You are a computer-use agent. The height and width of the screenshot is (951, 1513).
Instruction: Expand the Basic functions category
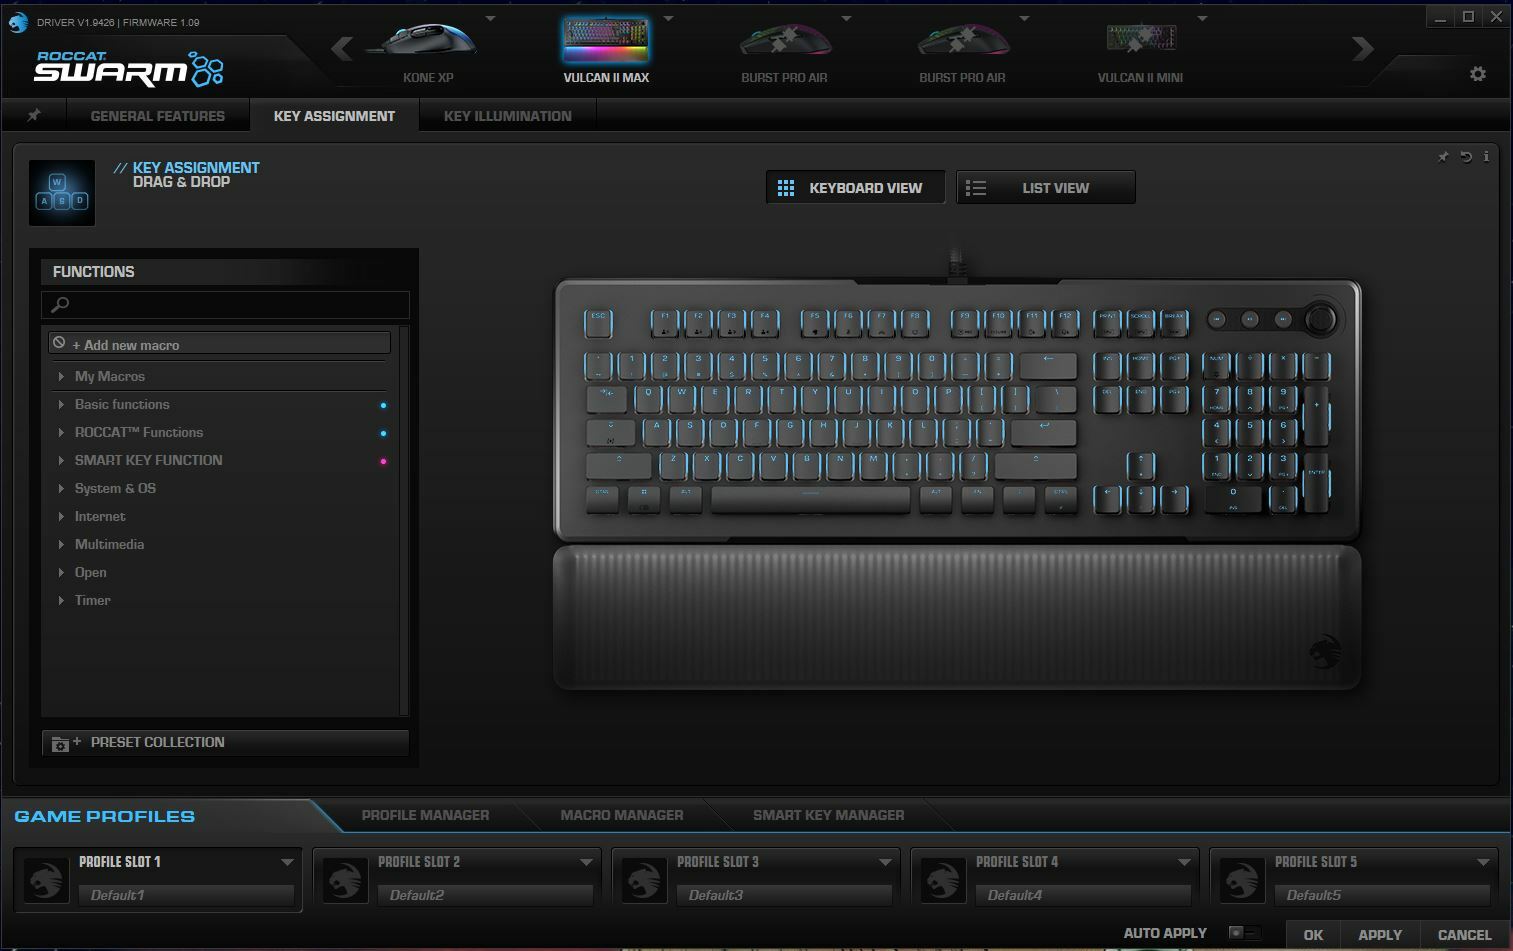(x=121, y=404)
